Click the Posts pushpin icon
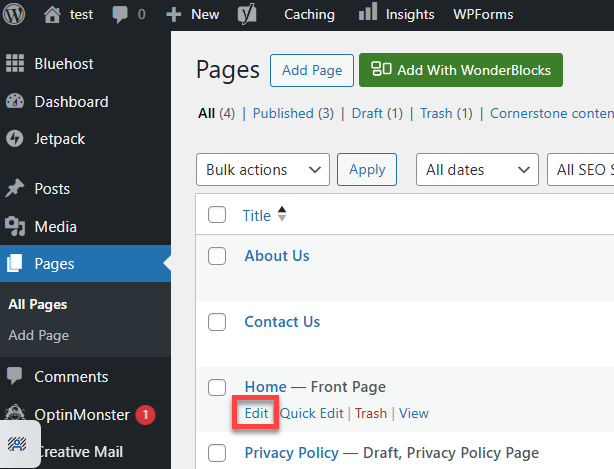614x469 pixels. click(x=15, y=188)
